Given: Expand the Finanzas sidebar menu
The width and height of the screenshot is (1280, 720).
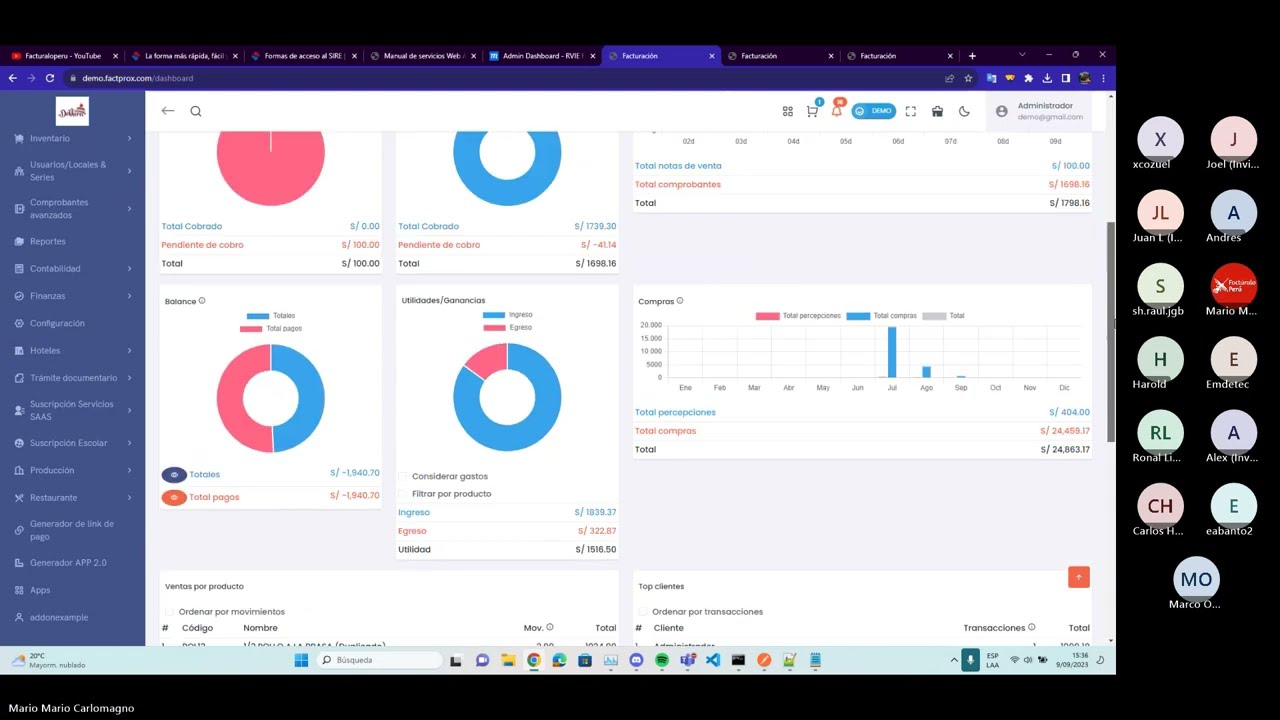Looking at the screenshot, I should pyautogui.click(x=72, y=296).
